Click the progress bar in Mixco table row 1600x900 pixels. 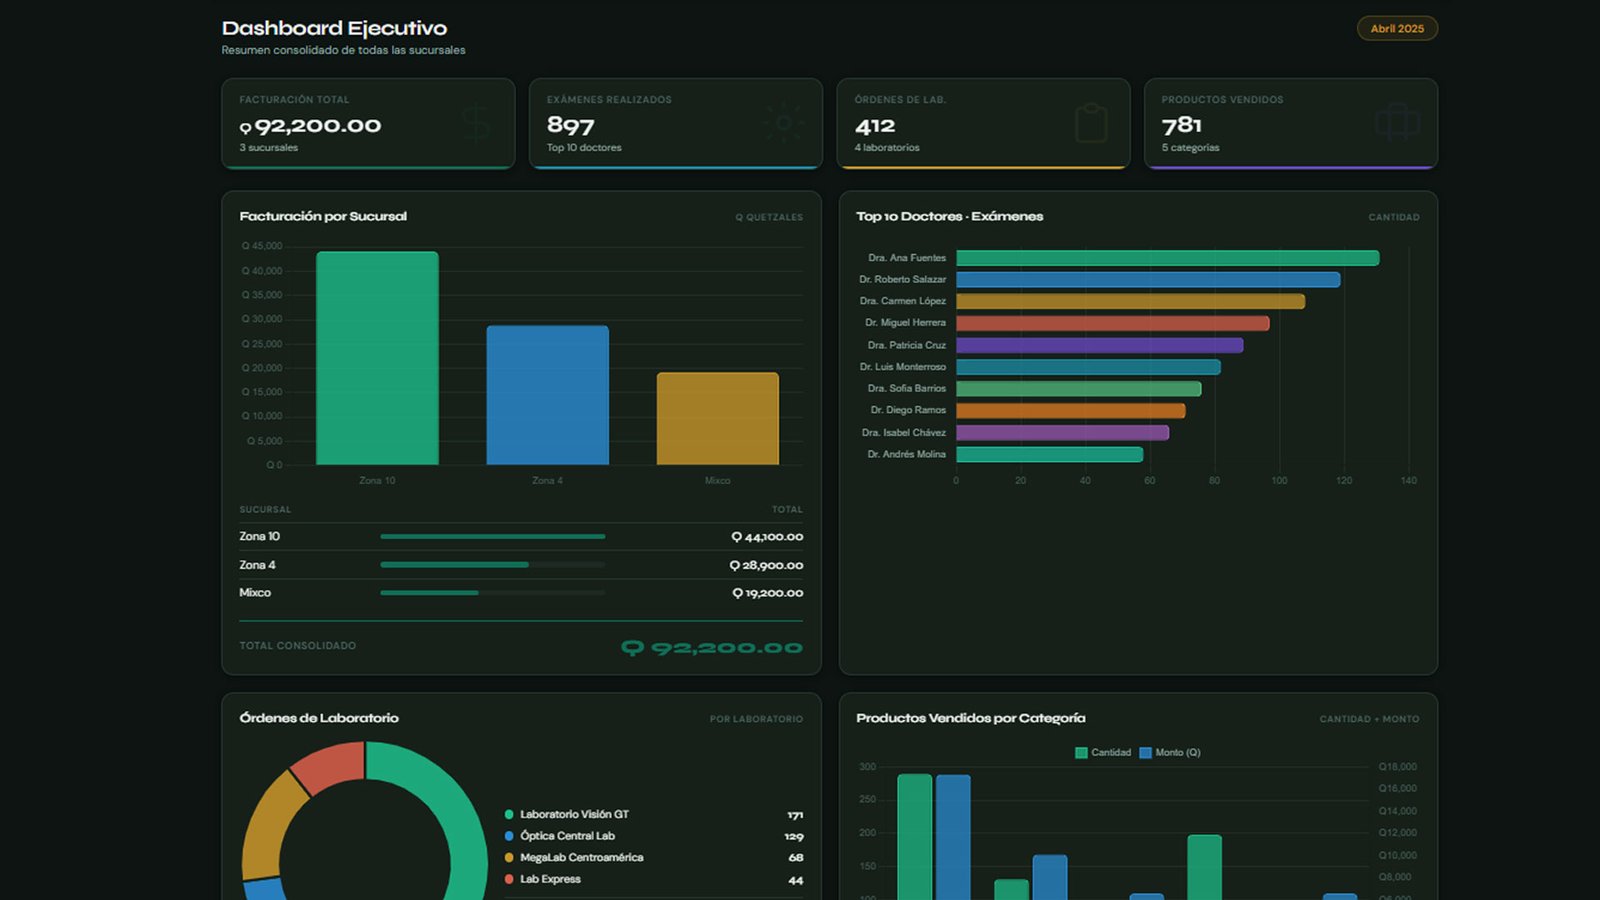(492, 593)
